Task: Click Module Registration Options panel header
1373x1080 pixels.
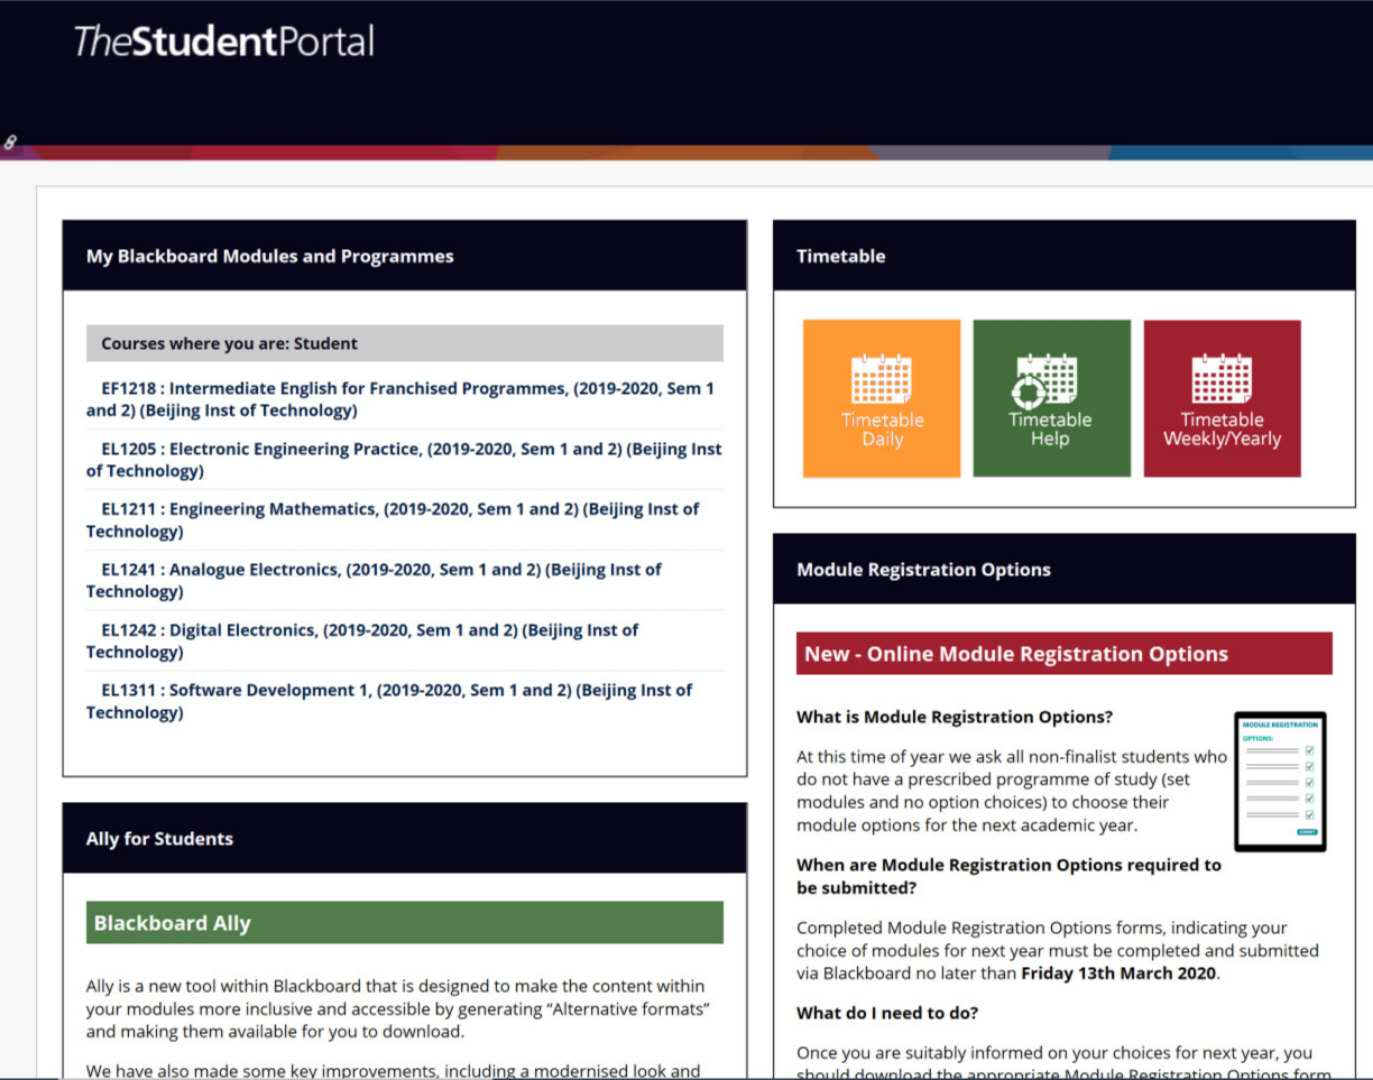Action: click(x=923, y=569)
